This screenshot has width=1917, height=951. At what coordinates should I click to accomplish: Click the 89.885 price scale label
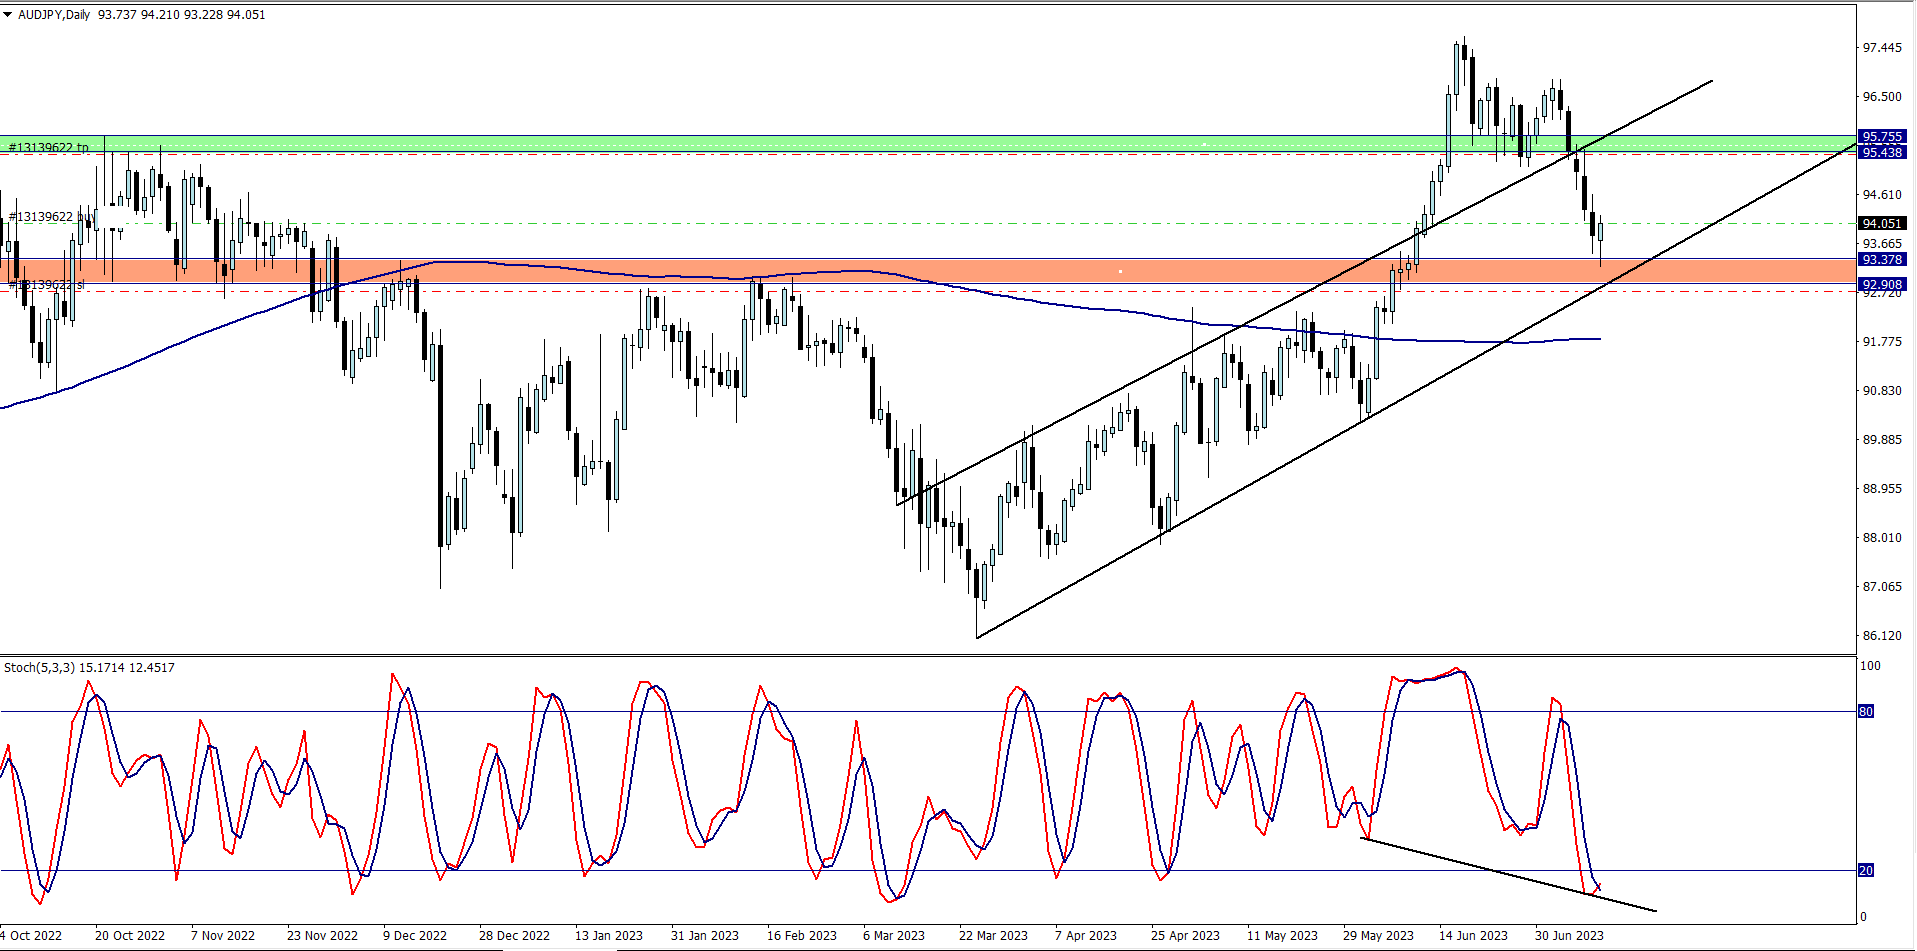[x=1882, y=440]
